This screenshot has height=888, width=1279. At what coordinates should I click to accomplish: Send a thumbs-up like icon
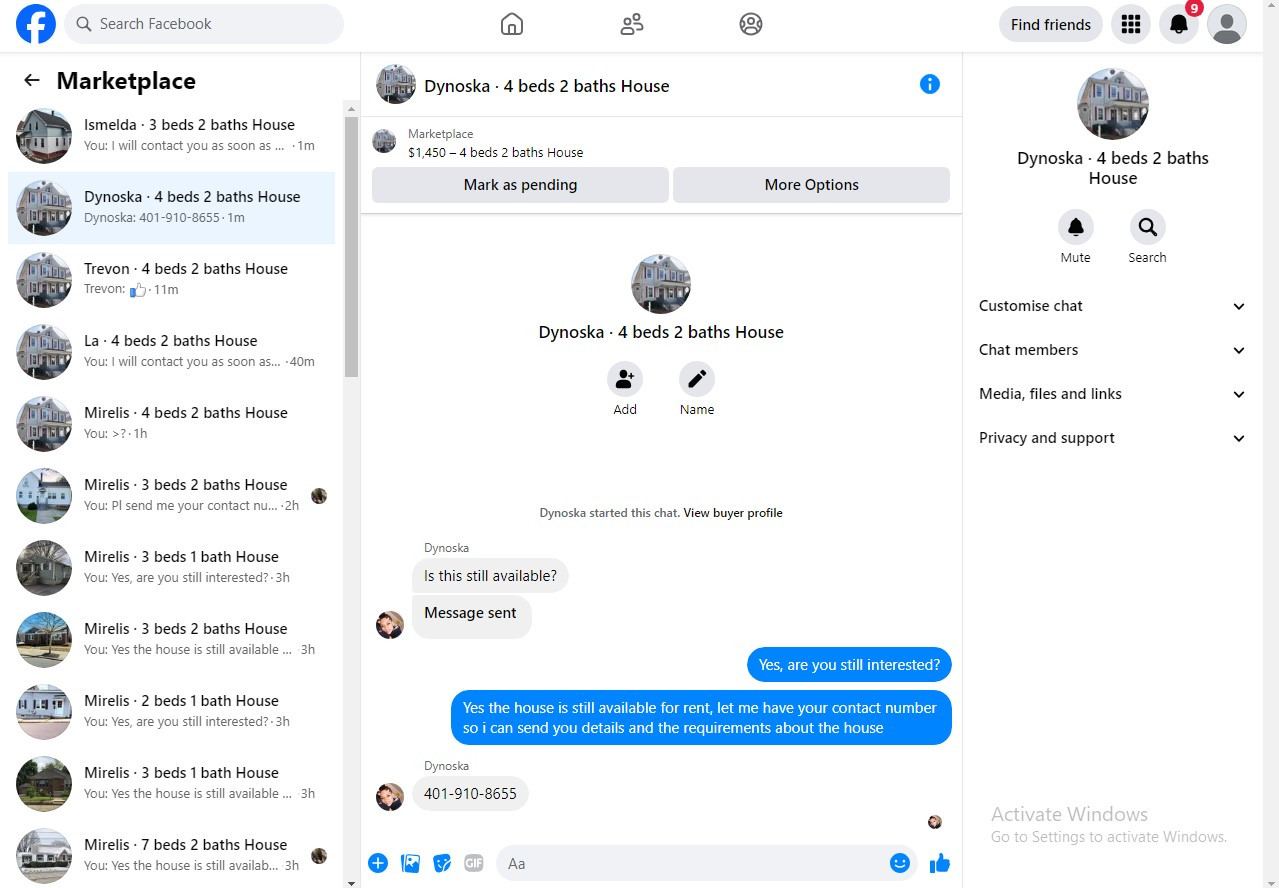(939, 863)
